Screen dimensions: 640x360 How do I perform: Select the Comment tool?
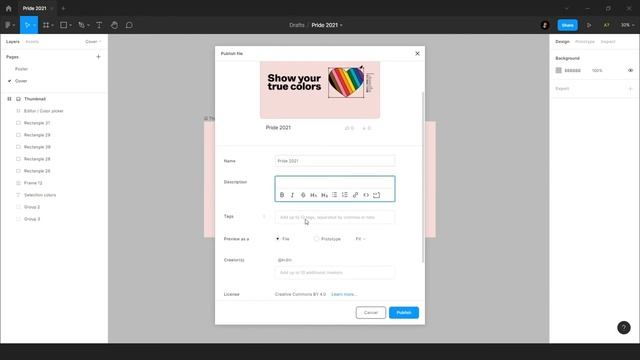(x=129, y=25)
